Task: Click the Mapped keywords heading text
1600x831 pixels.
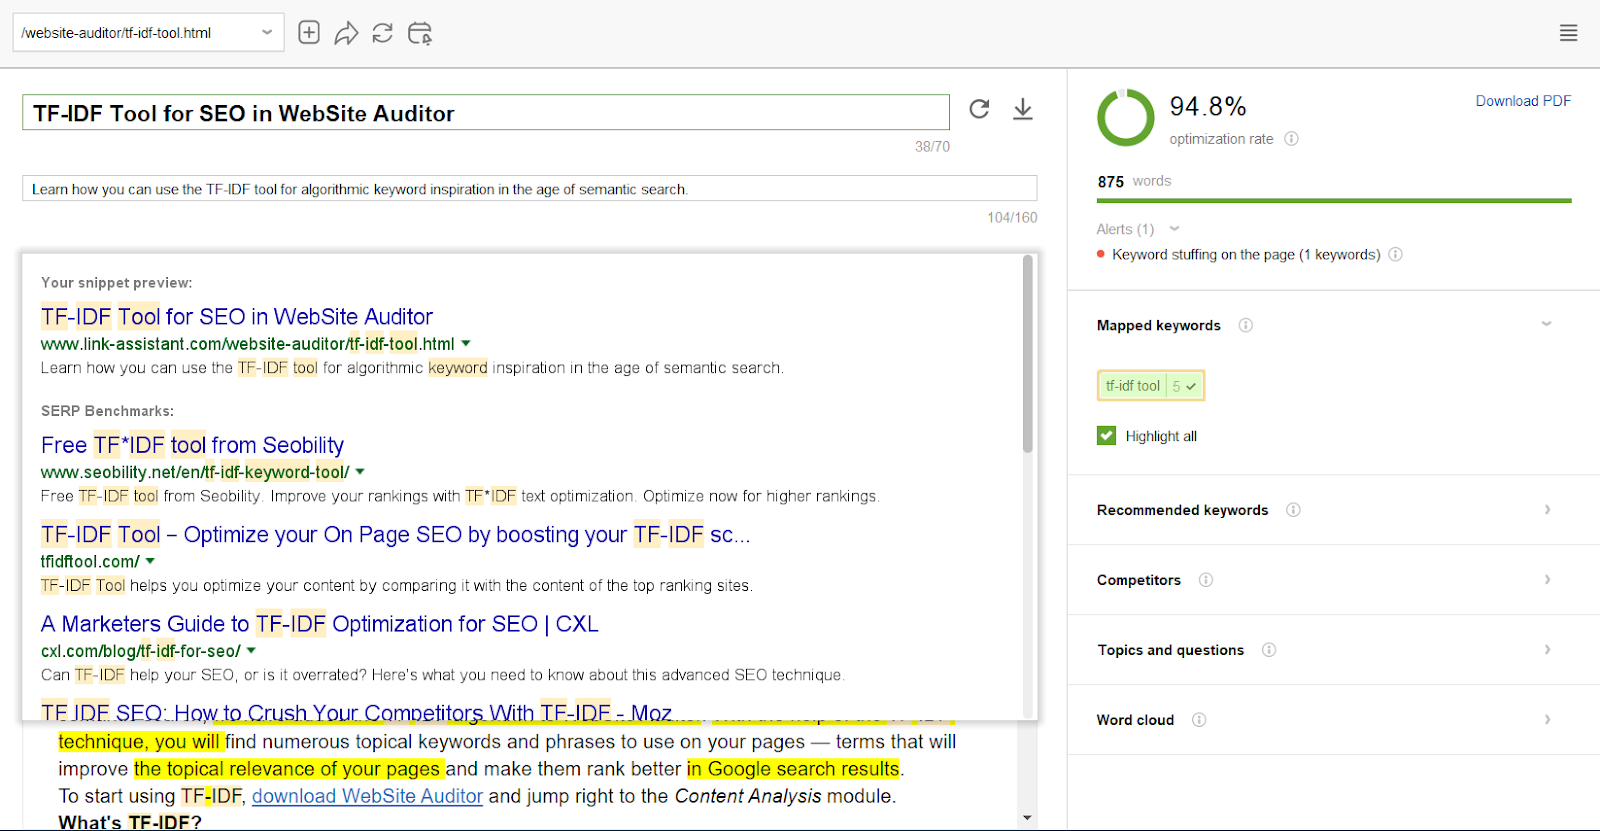Action: pos(1159,325)
